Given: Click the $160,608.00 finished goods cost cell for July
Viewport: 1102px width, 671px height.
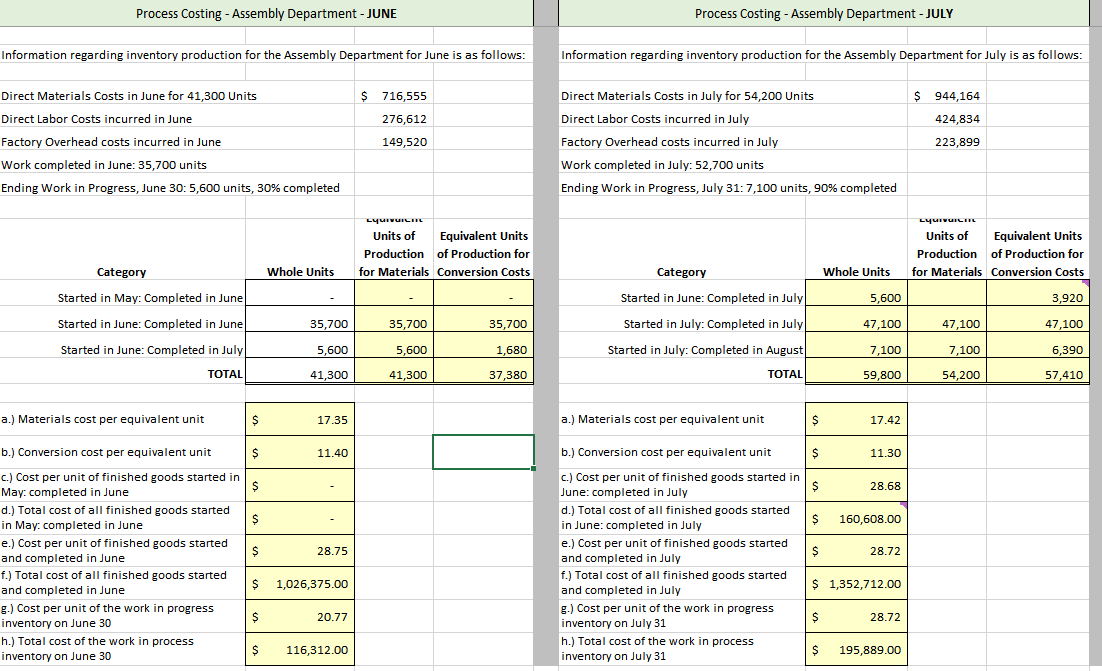Looking at the screenshot, I should click(856, 518).
